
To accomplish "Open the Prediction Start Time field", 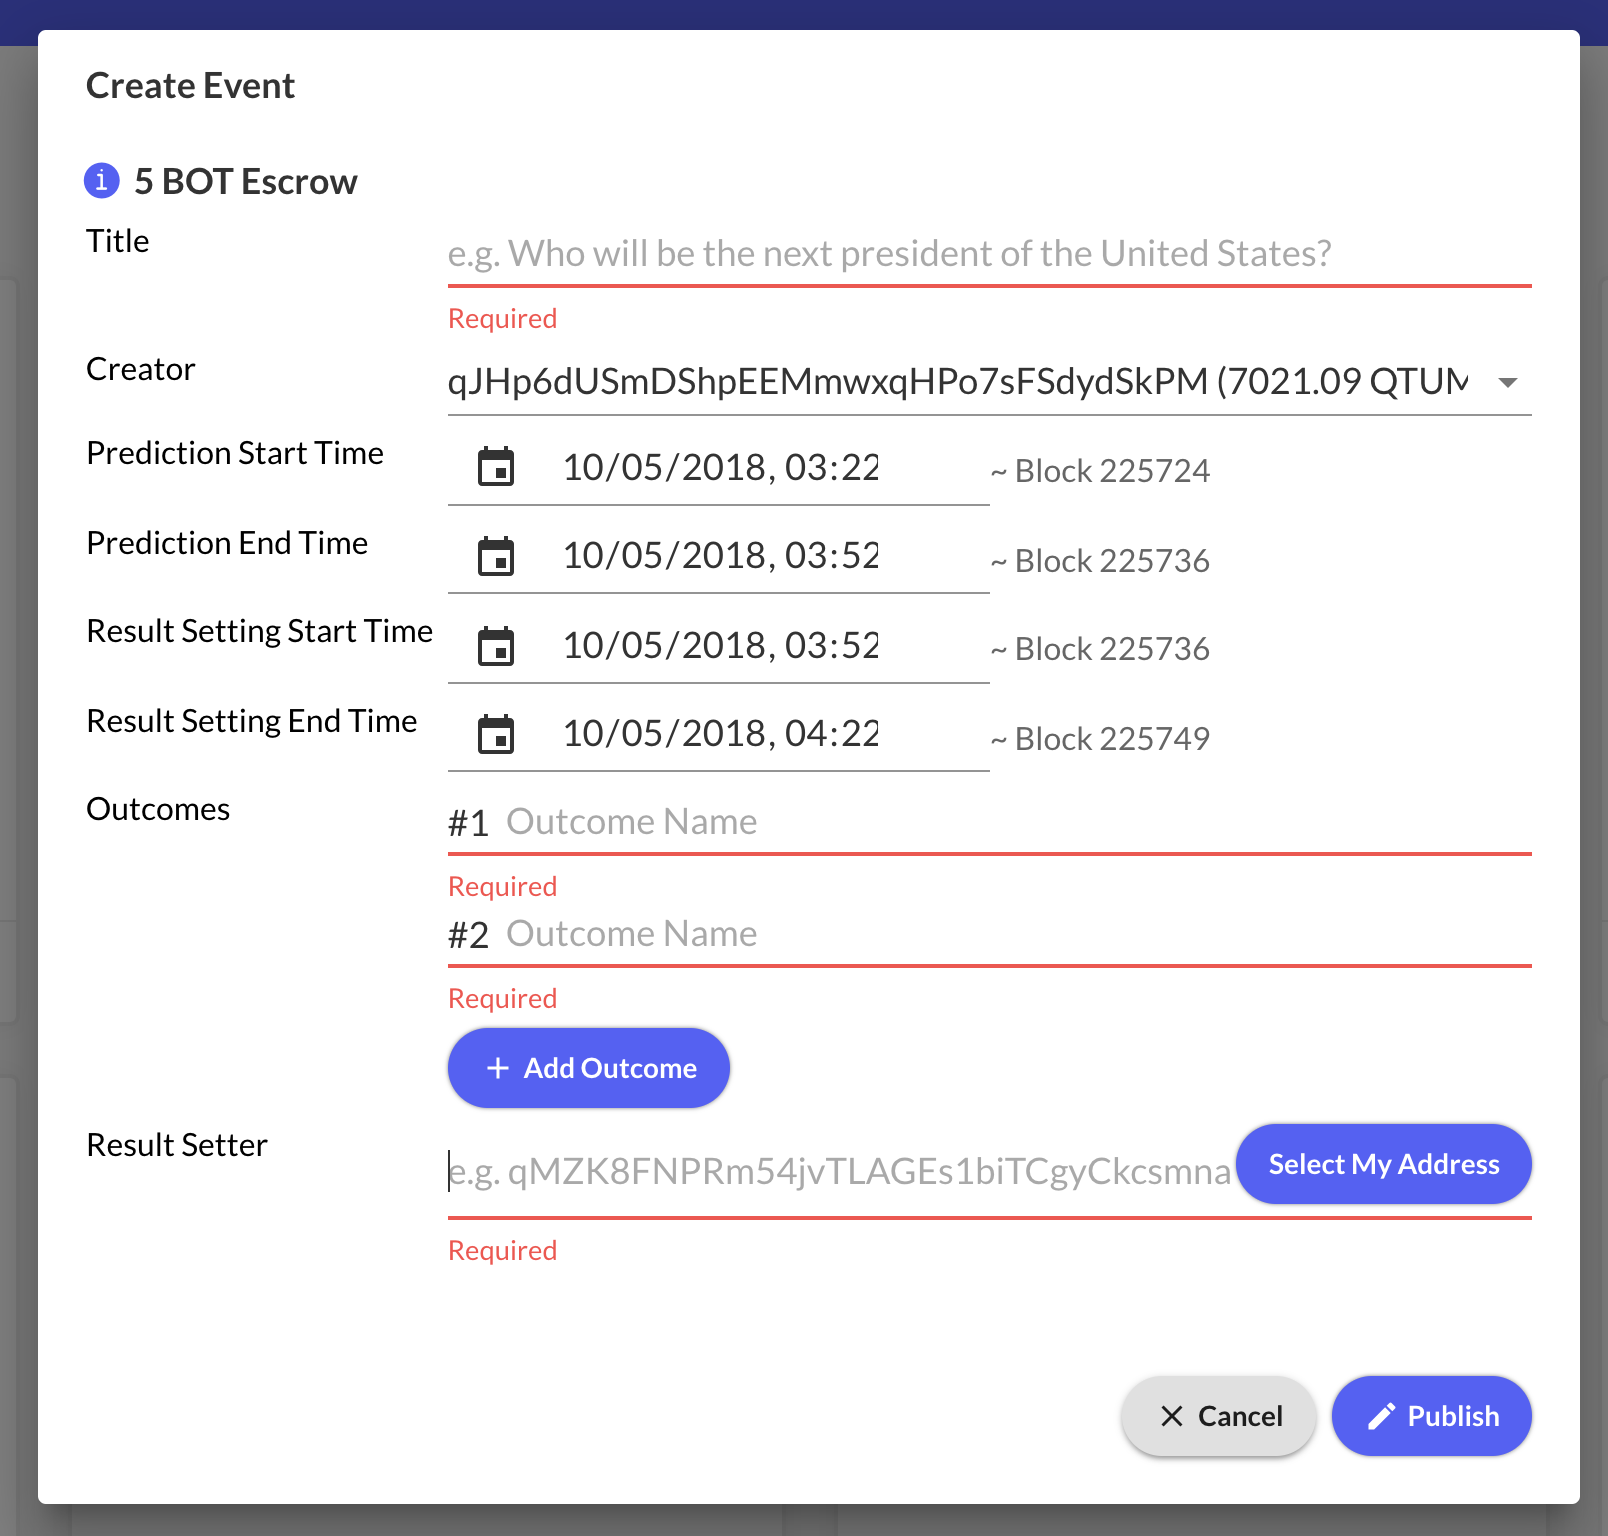I will tap(720, 466).
